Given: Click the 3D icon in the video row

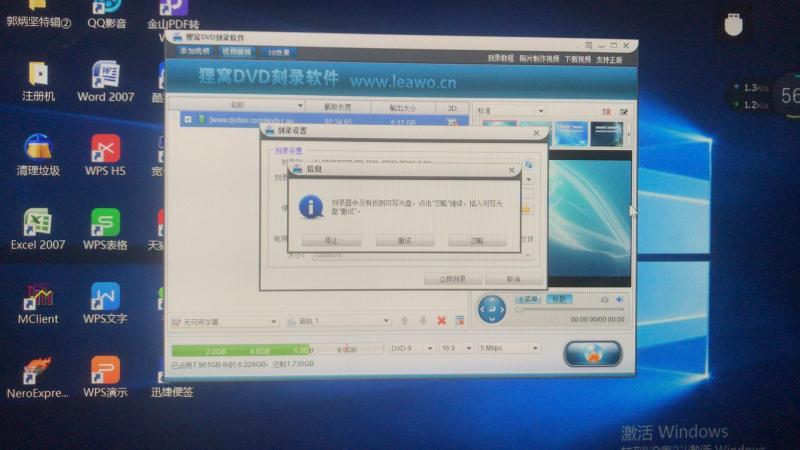Looking at the screenshot, I should 452,122.
